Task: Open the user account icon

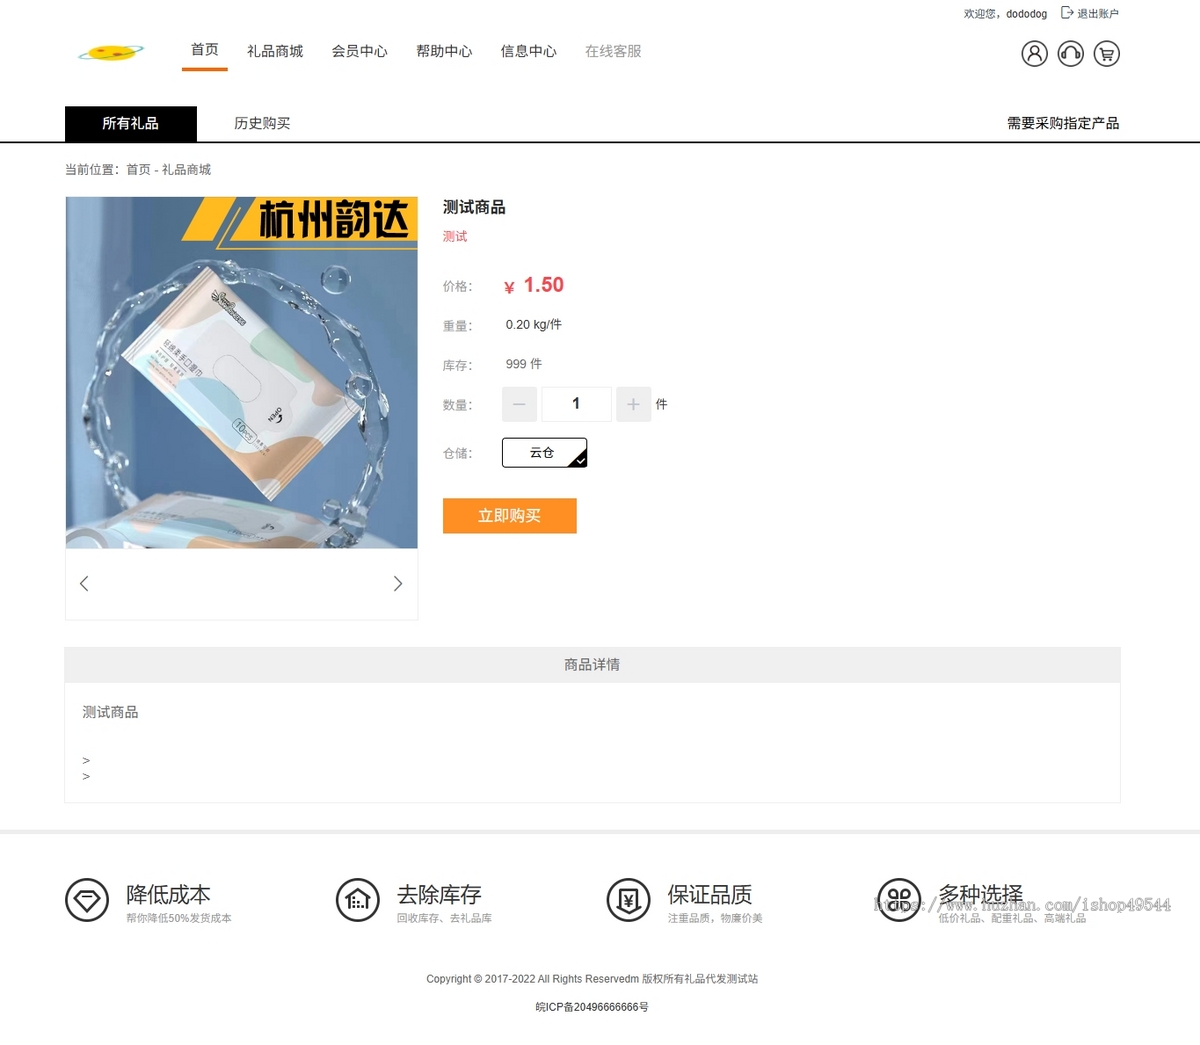Action: click(1034, 53)
